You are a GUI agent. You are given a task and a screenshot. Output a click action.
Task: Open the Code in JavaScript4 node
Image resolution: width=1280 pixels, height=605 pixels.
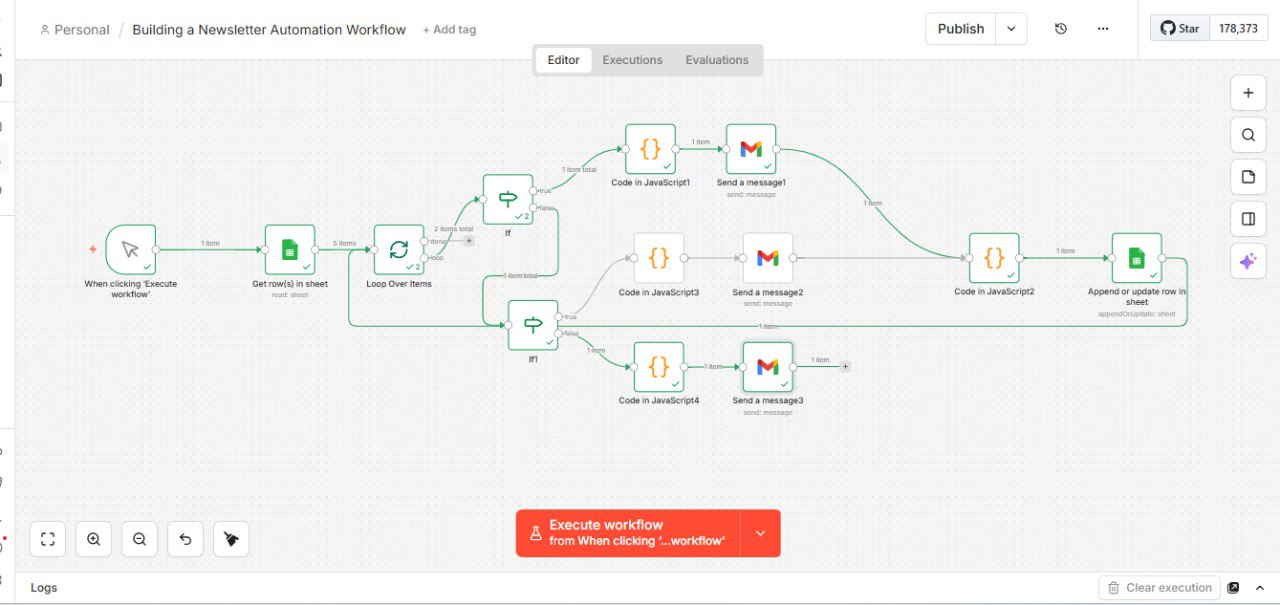coord(659,367)
